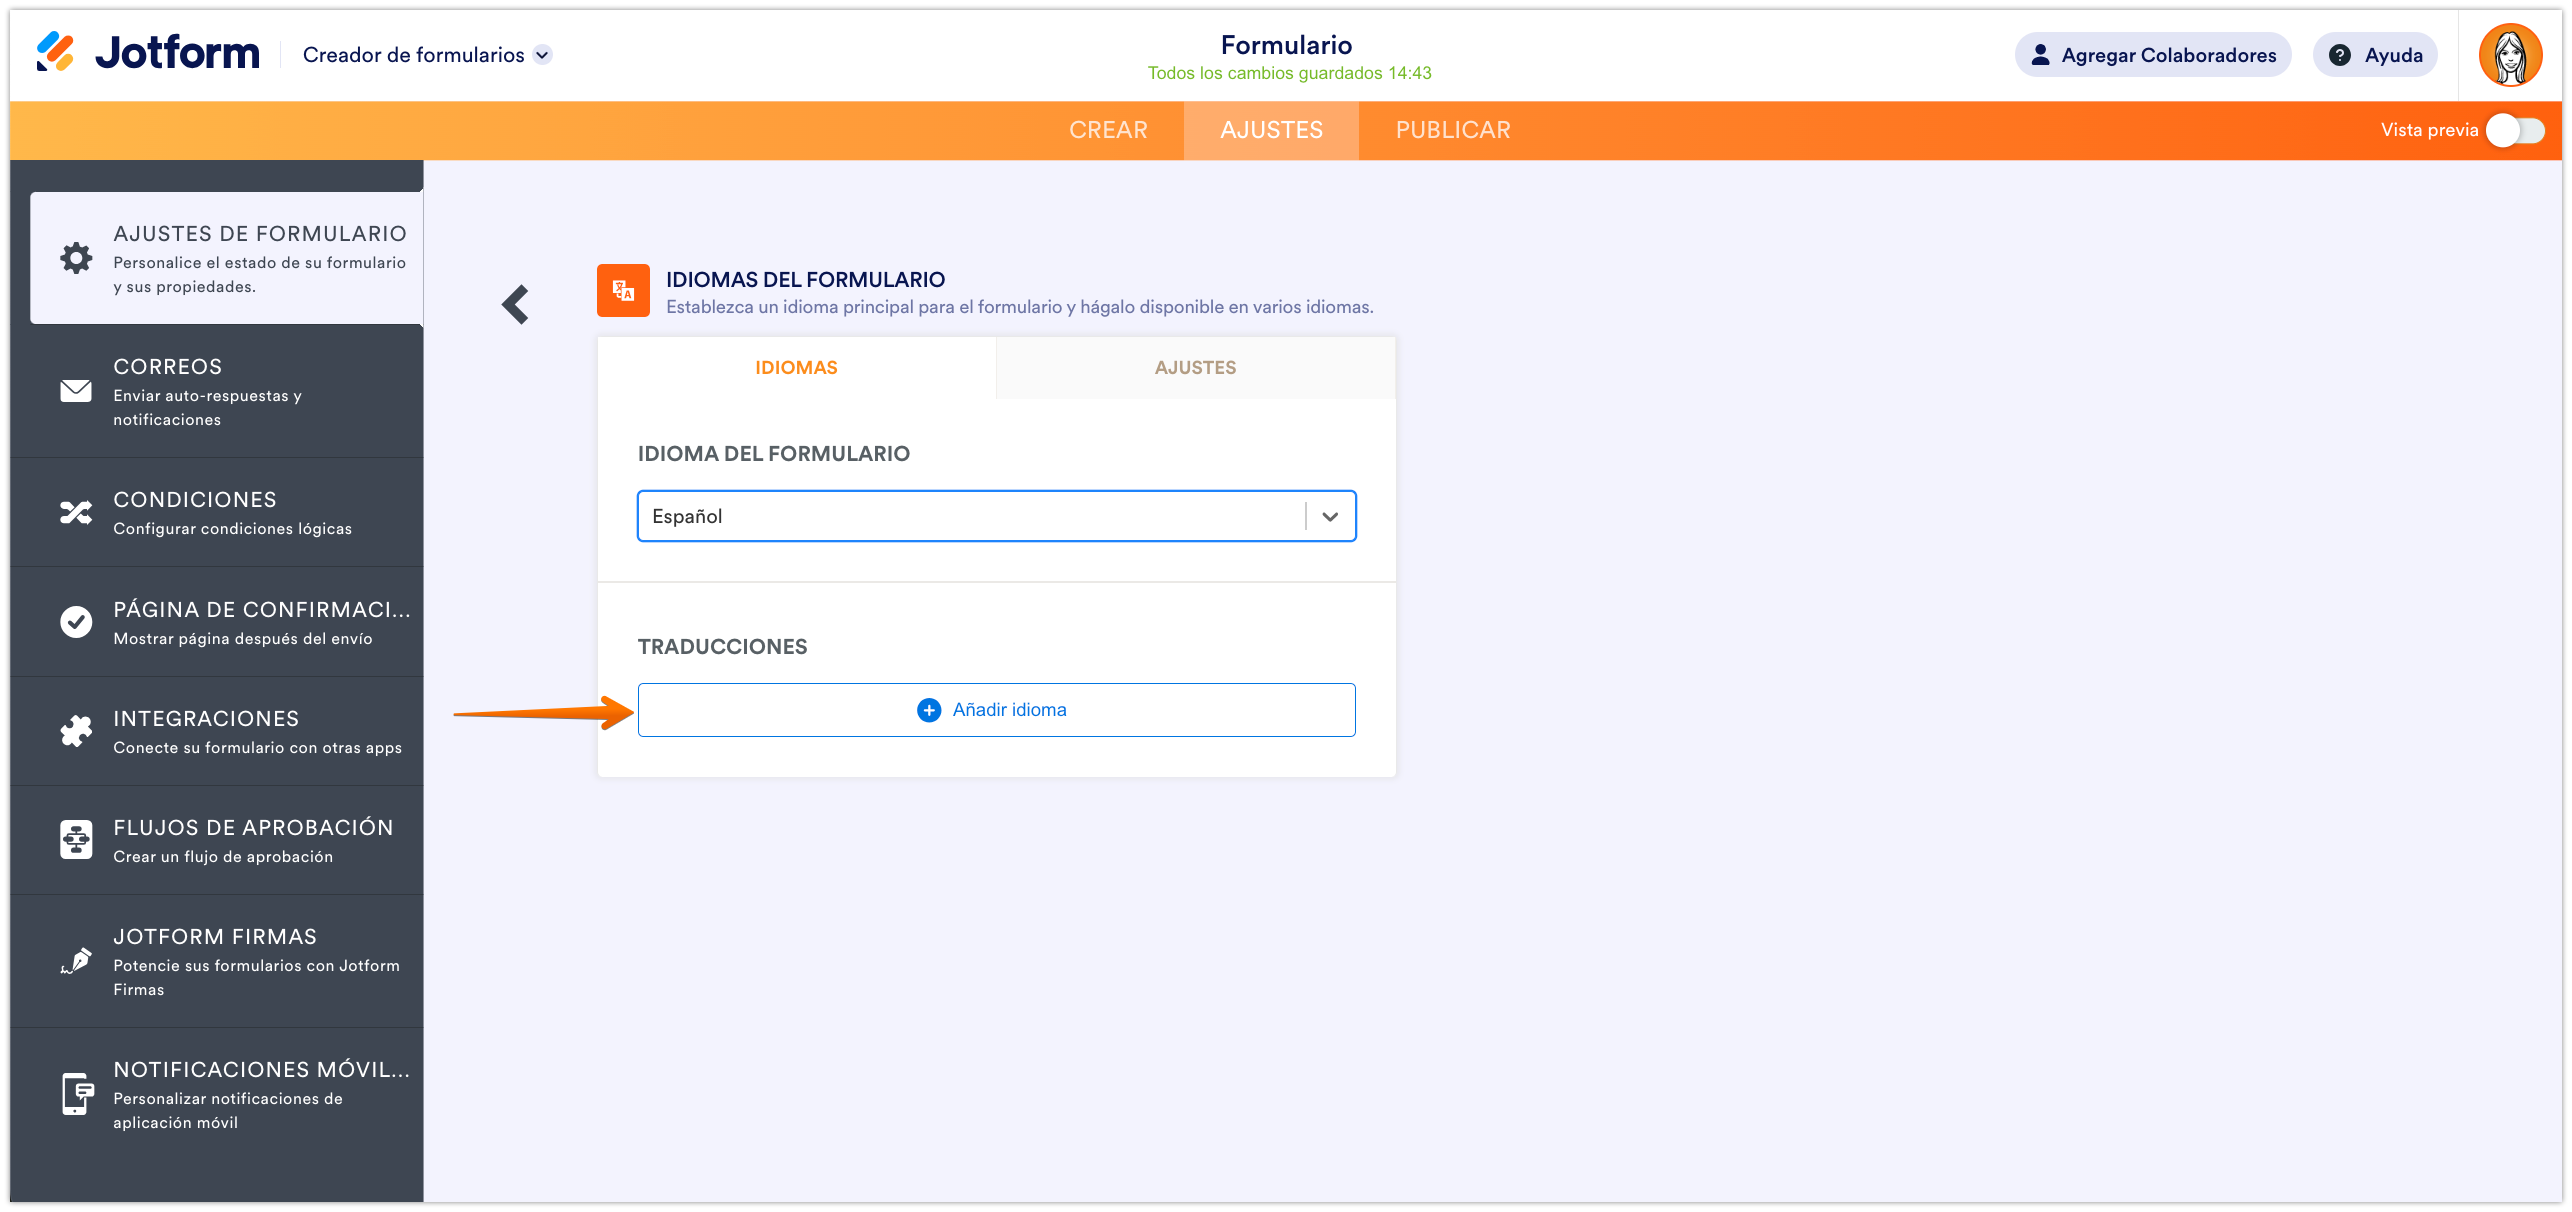Click the mobile notifications phone icon

77,1090
